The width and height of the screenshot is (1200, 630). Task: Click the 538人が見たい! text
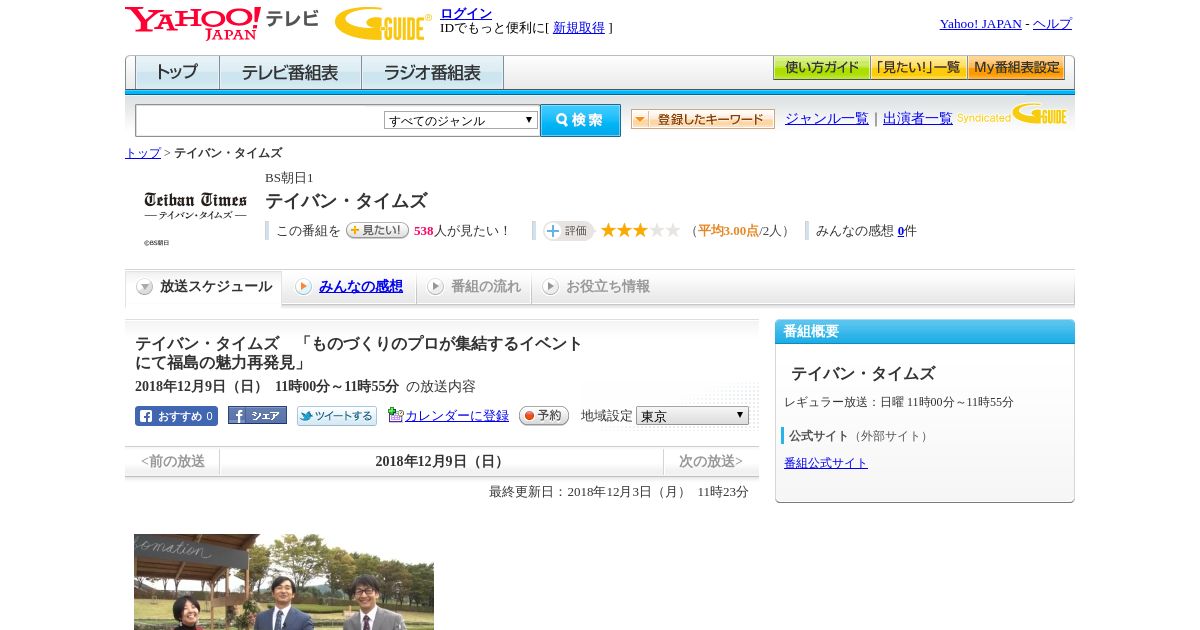462,231
